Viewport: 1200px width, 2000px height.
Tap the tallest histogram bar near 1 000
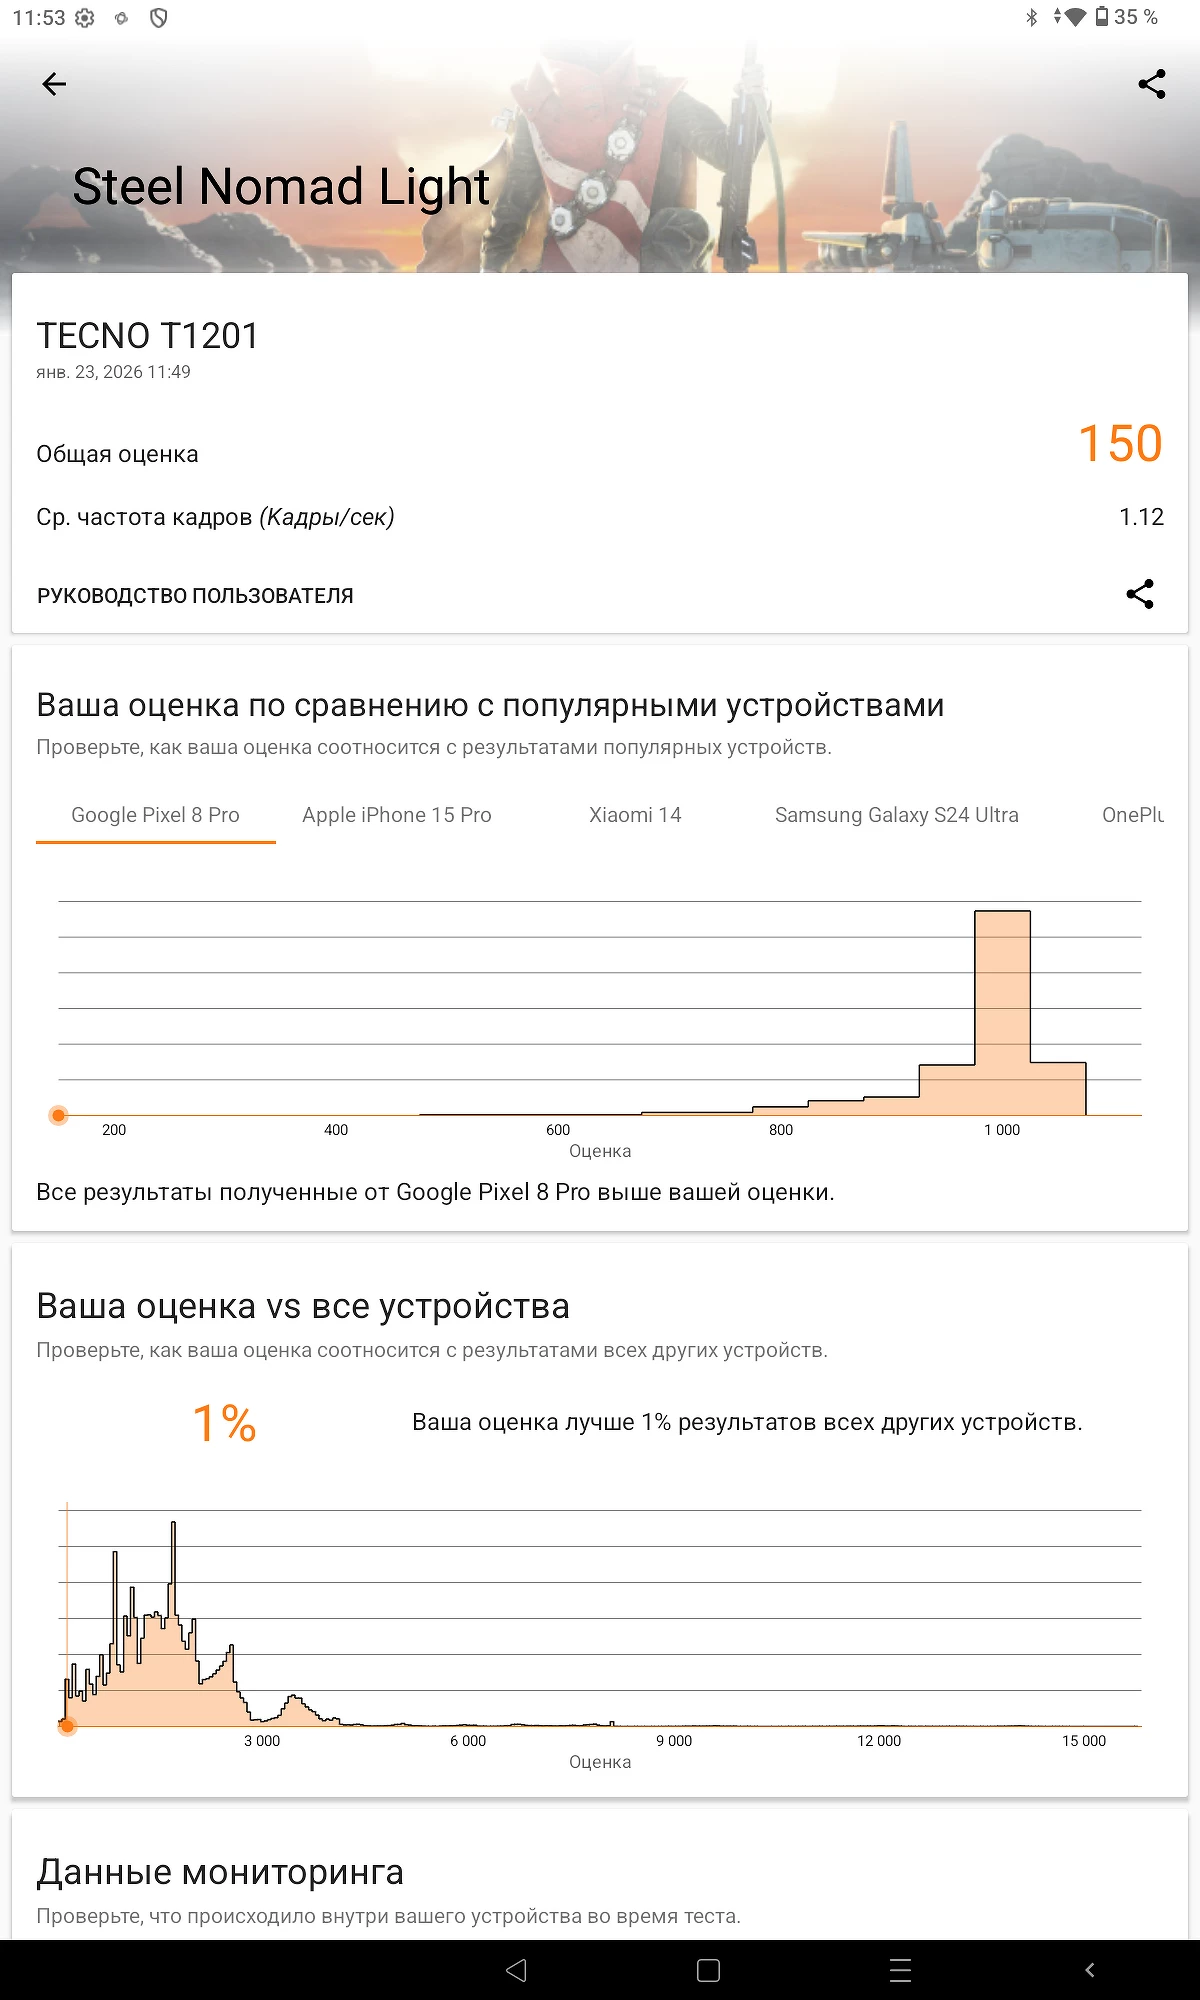(1002, 1010)
